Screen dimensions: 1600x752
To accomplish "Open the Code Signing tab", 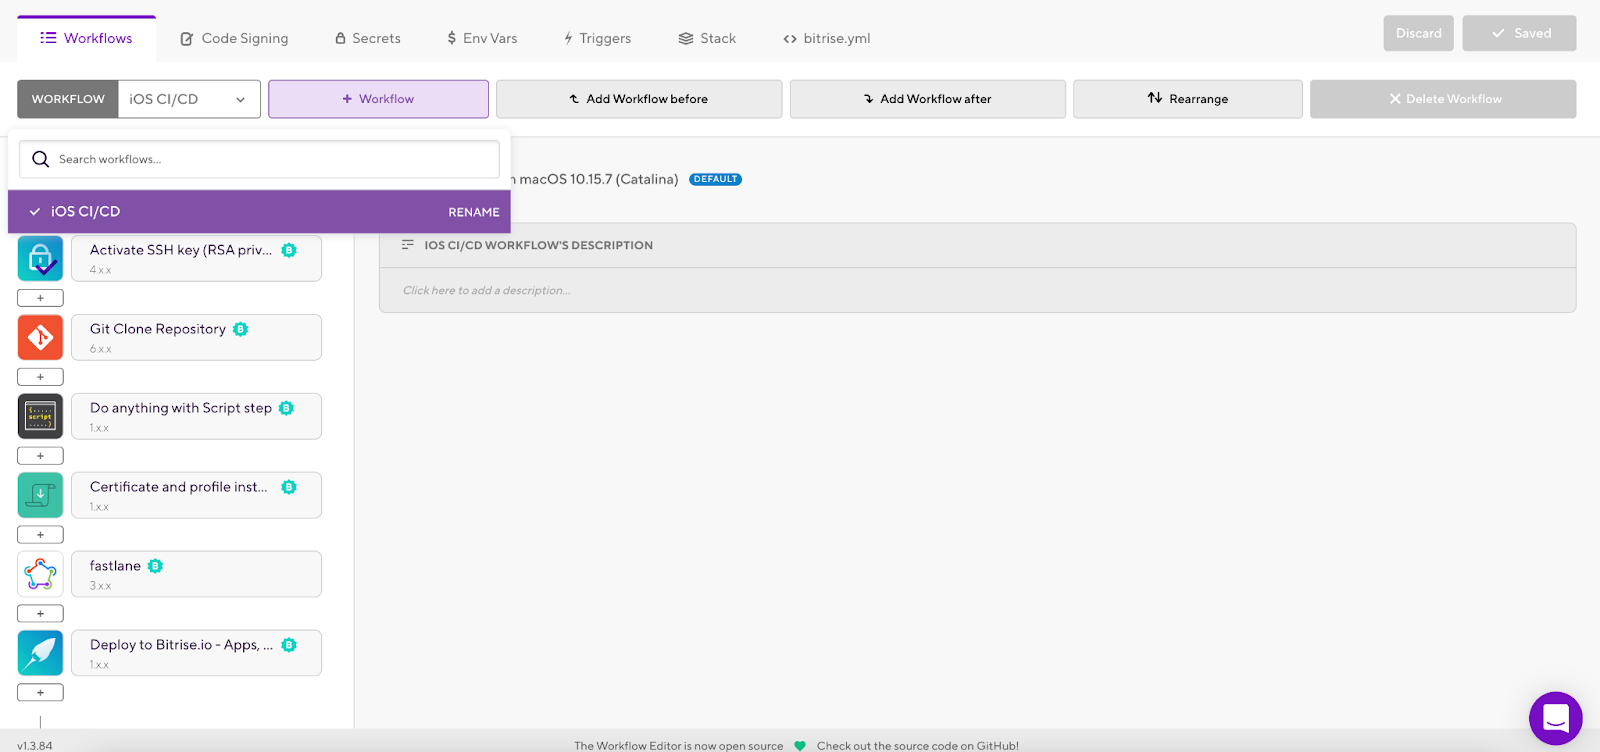I will [x=234, y=38].
